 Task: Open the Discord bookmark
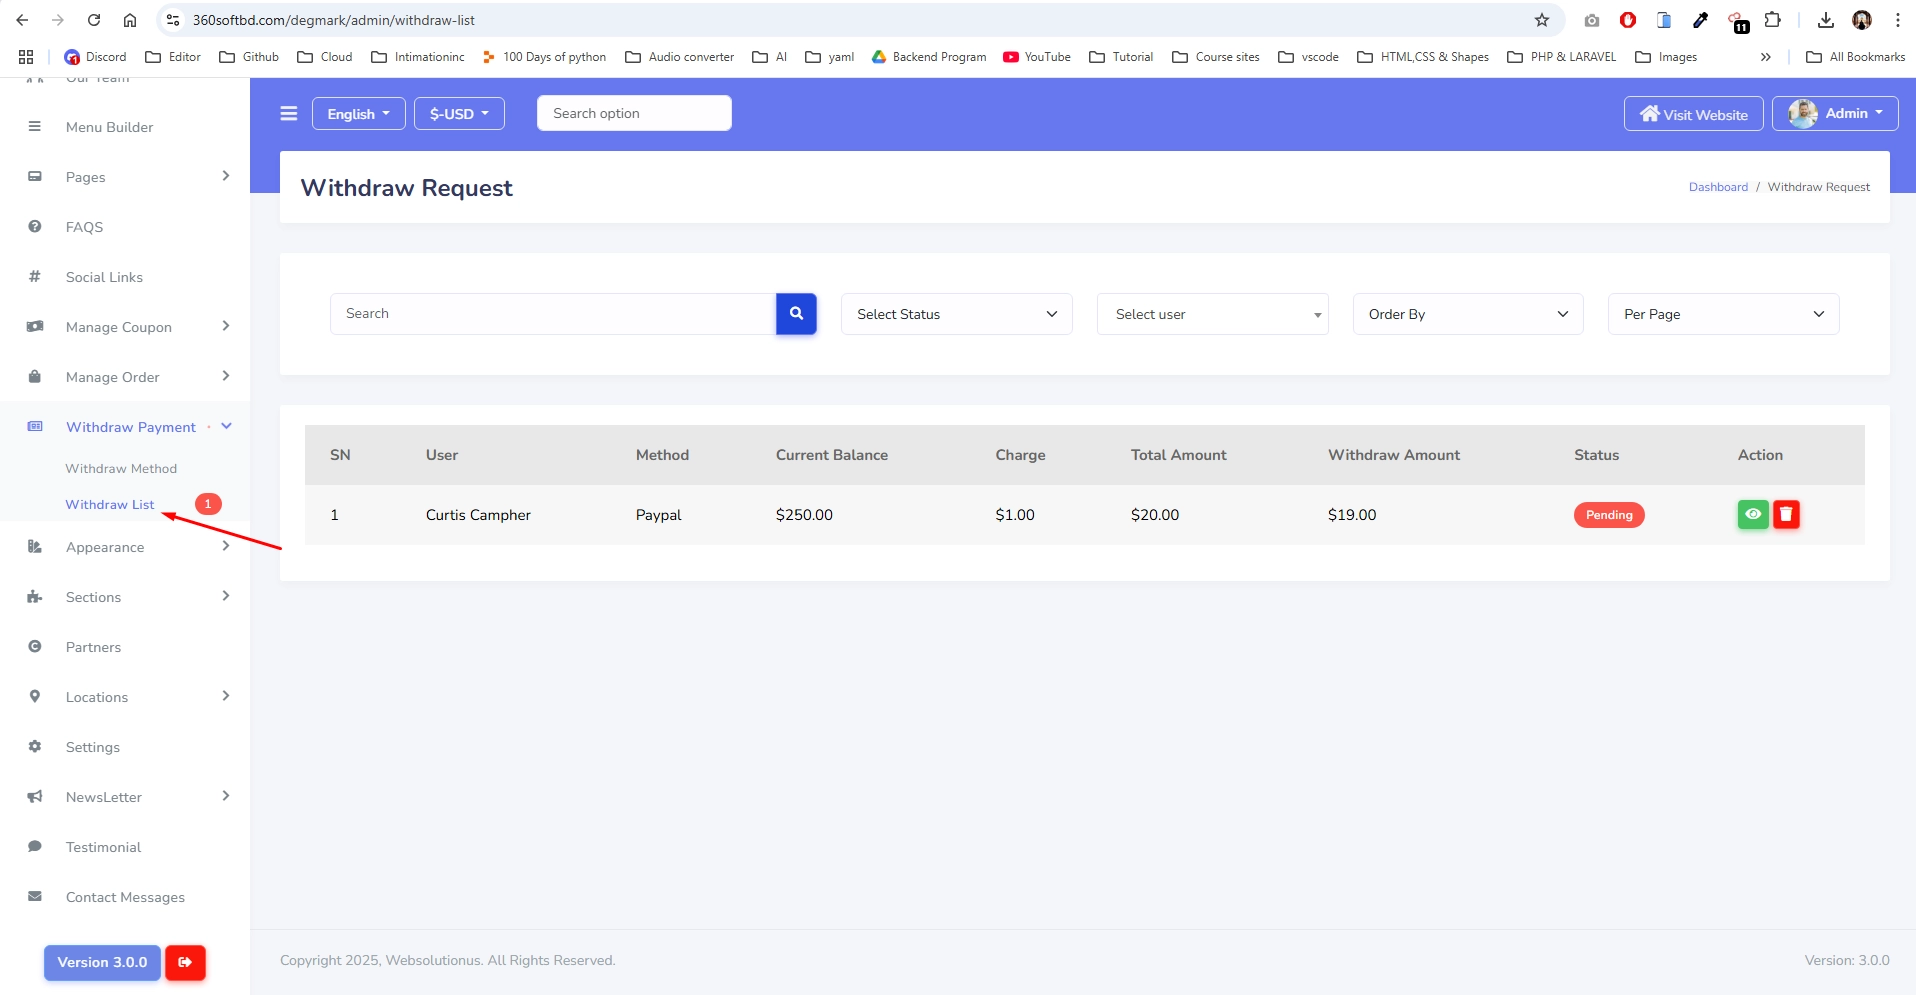click(x=95, y=57)
